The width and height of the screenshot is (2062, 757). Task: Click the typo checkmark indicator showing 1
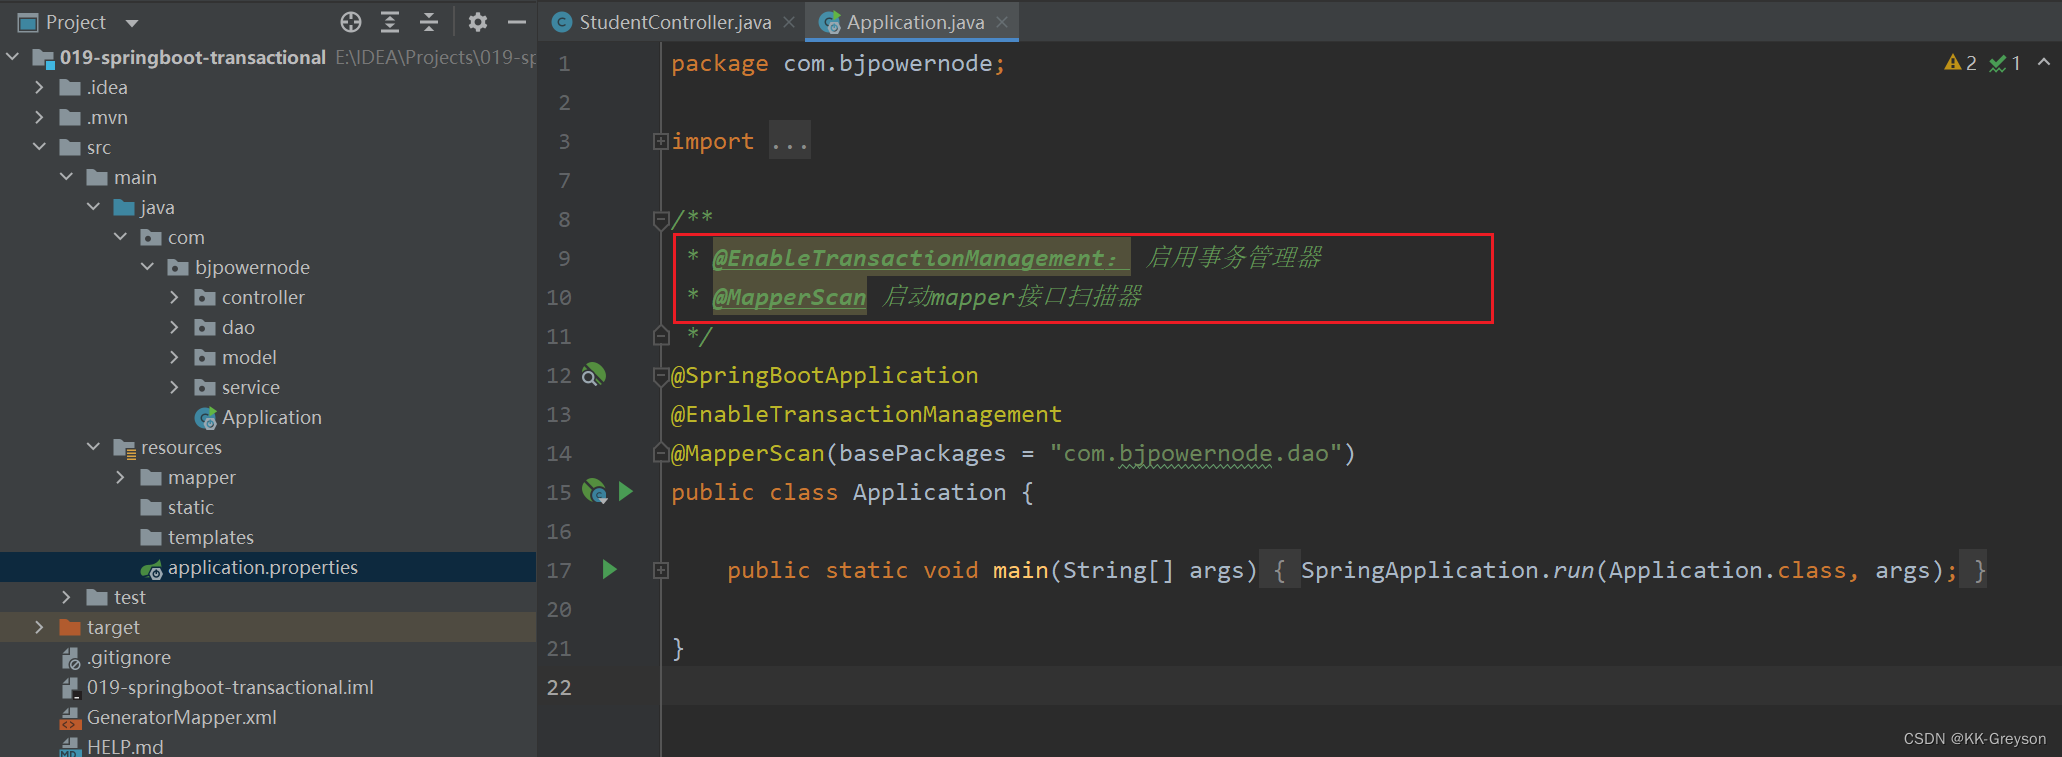click(x=2005, y=63)
